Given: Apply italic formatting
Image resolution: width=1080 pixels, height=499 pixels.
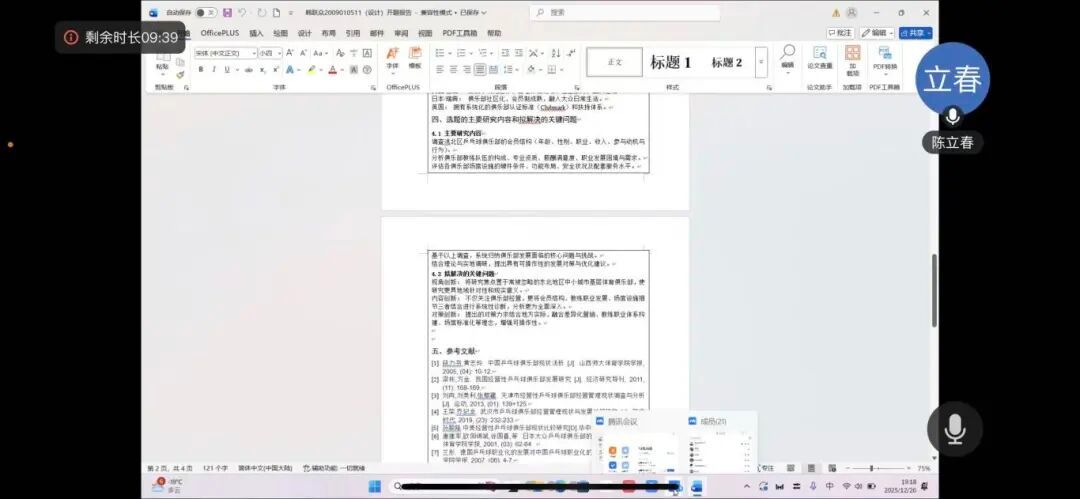Looking at the screenshot, I should [213, 69].
